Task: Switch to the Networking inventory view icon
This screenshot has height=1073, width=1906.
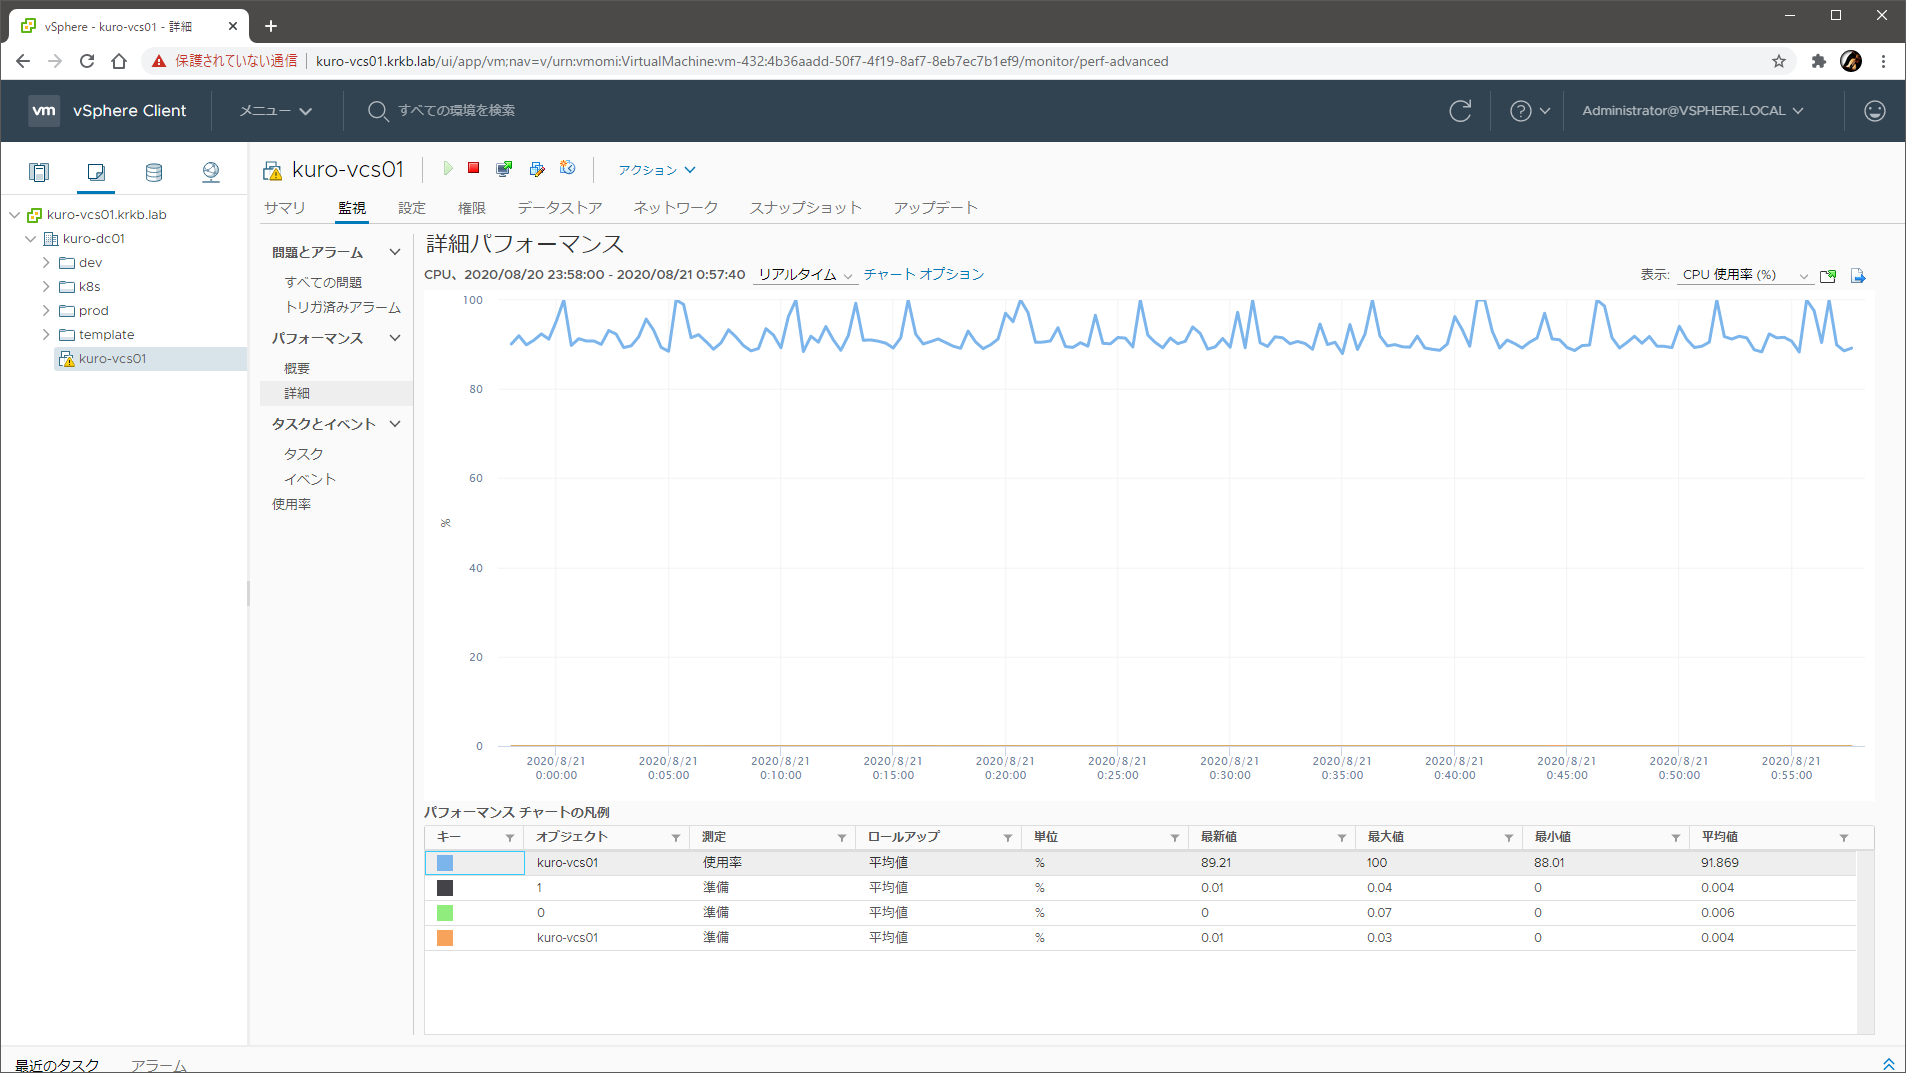Action: point(210,172)
